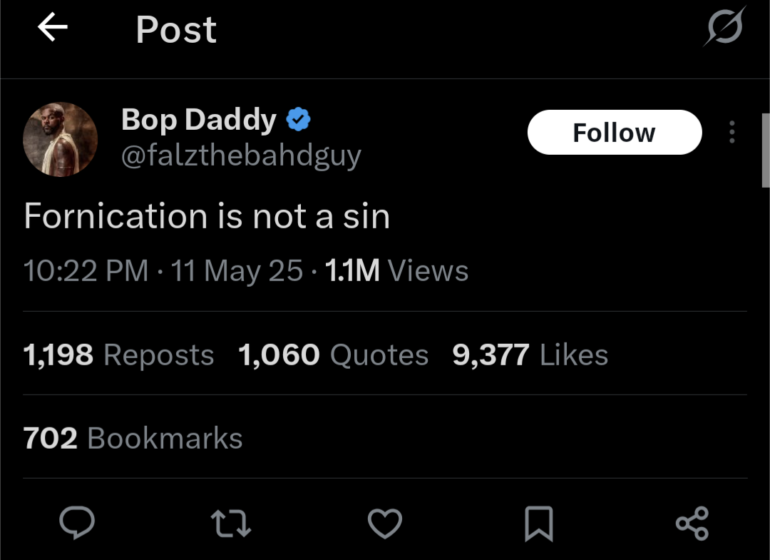Open the 1.1M Views analytics

(397, 270)
